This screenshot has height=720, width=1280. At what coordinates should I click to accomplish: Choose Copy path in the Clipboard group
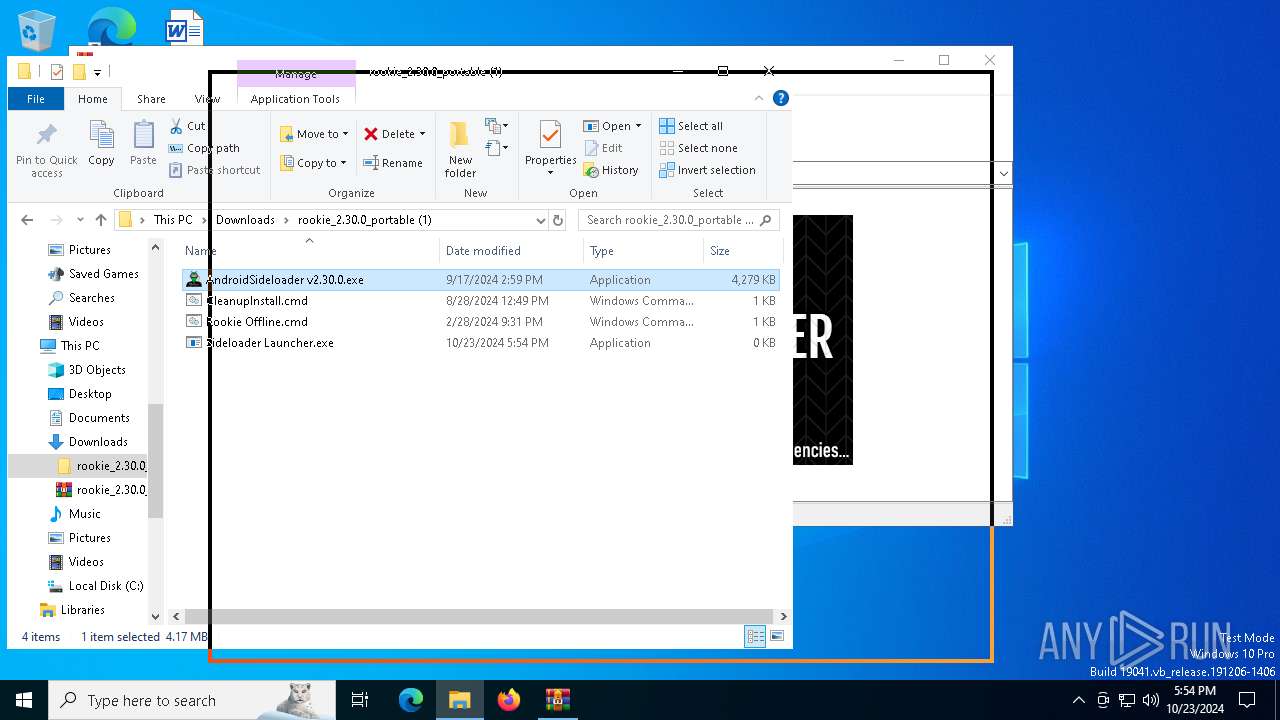(x=205, y=148)
